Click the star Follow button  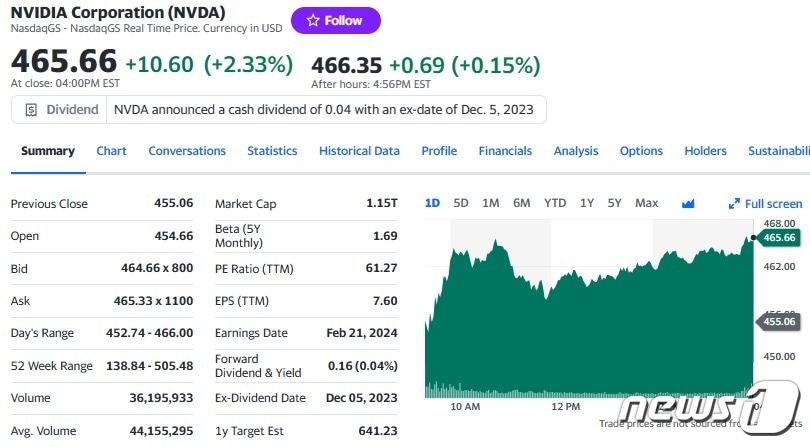(x=335, y=20)
